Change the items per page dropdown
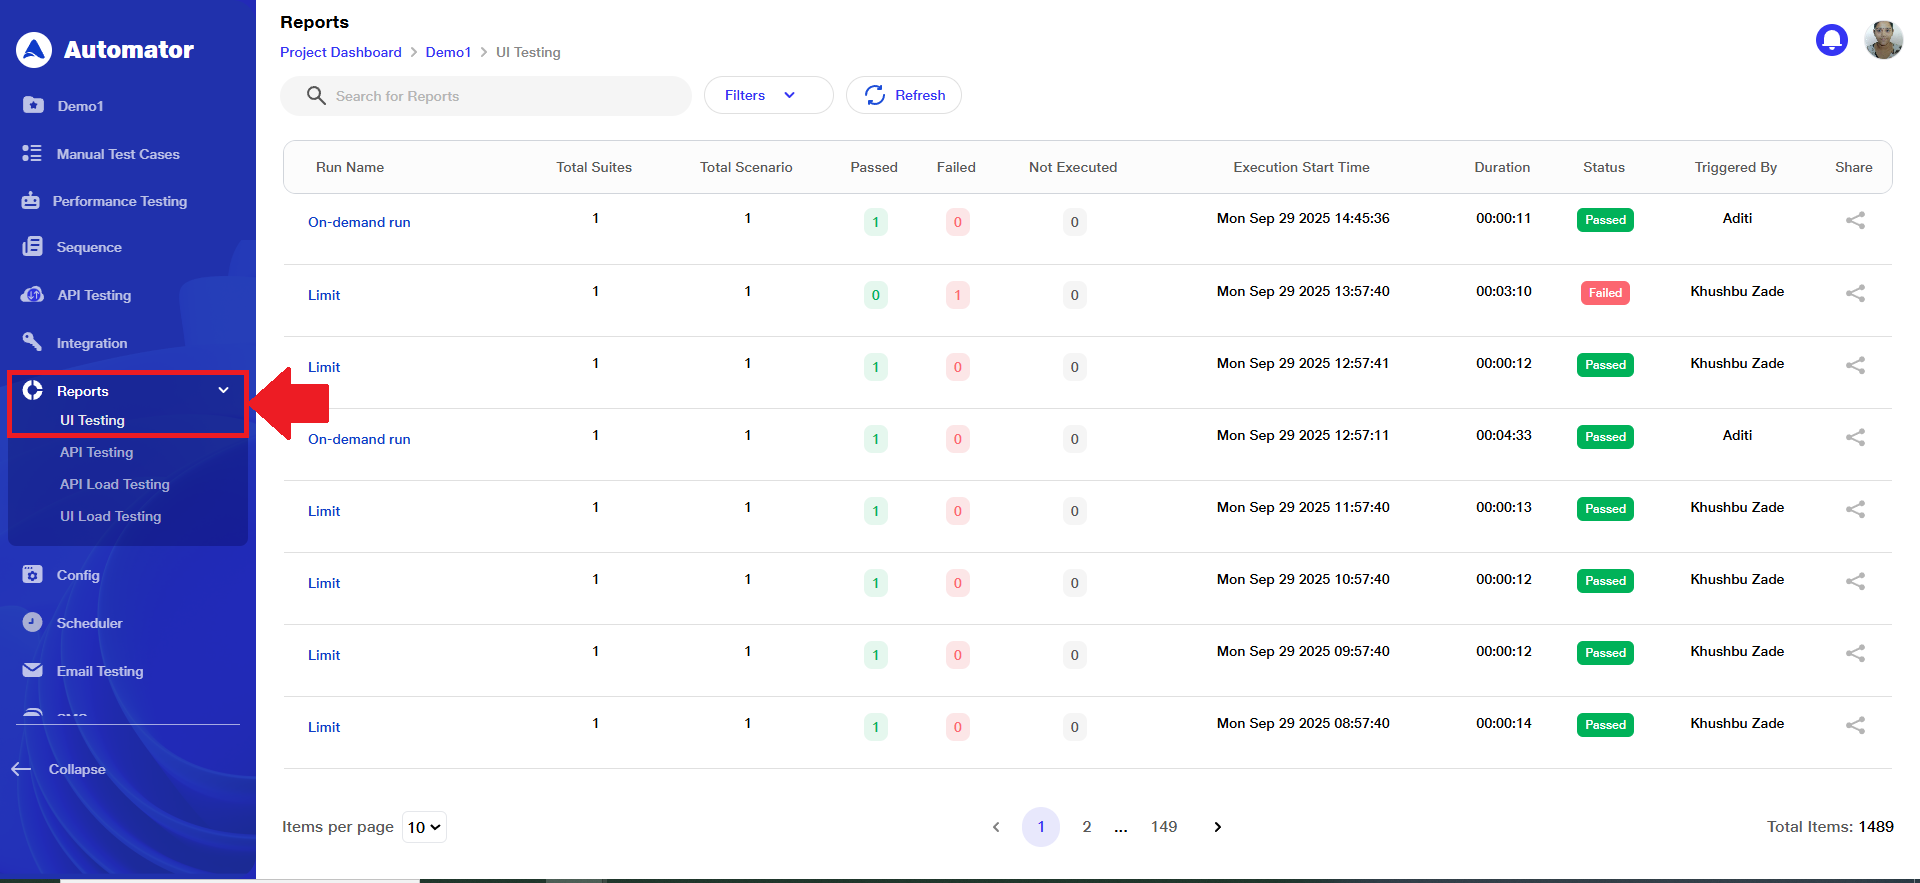Image resolution: width=1920 pixels, height=883 pixels. tap(424, 827)
